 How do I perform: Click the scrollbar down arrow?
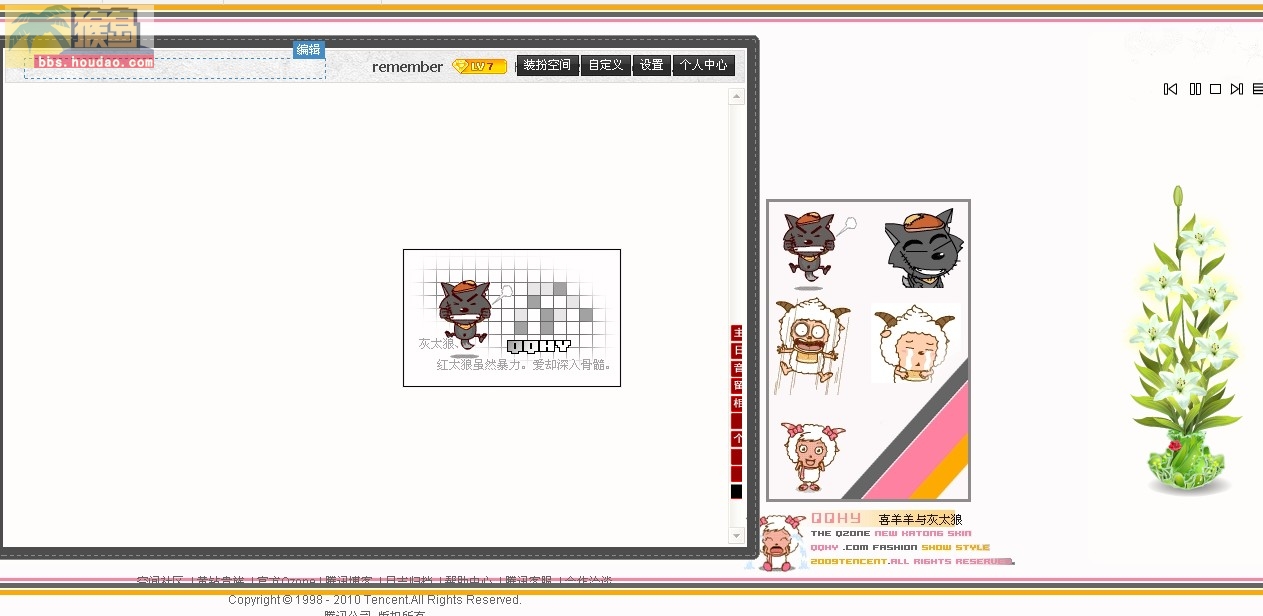click(737, 536)
